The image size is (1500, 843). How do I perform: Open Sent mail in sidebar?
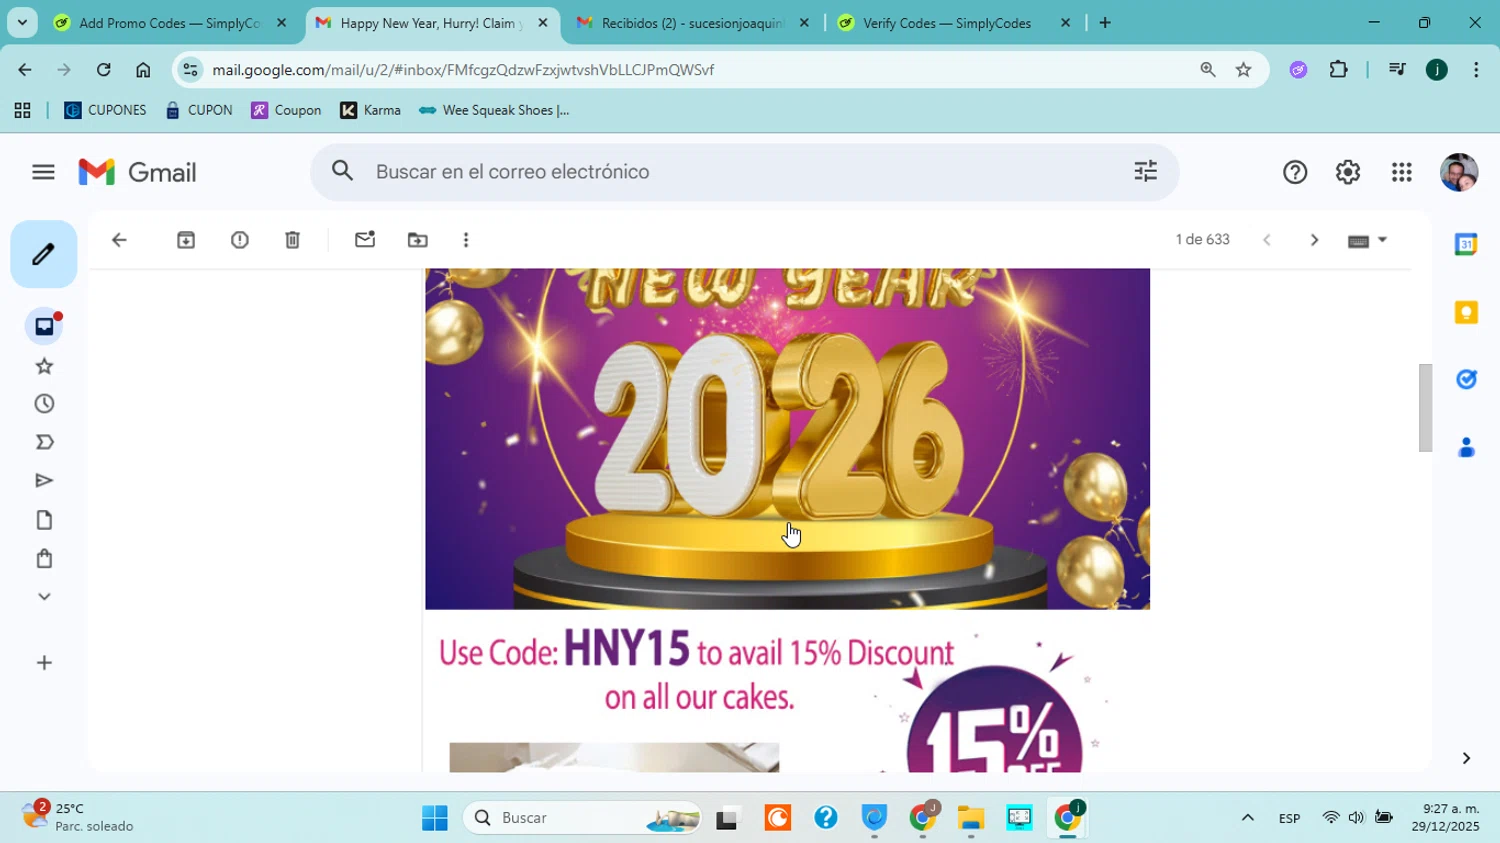point(44,481)
